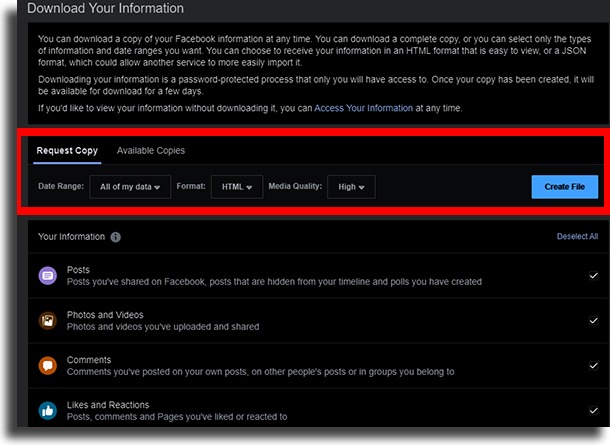Switch to the Available Copies tab
The width and height of the screenshot is (610, 445).
coord(151,151)
